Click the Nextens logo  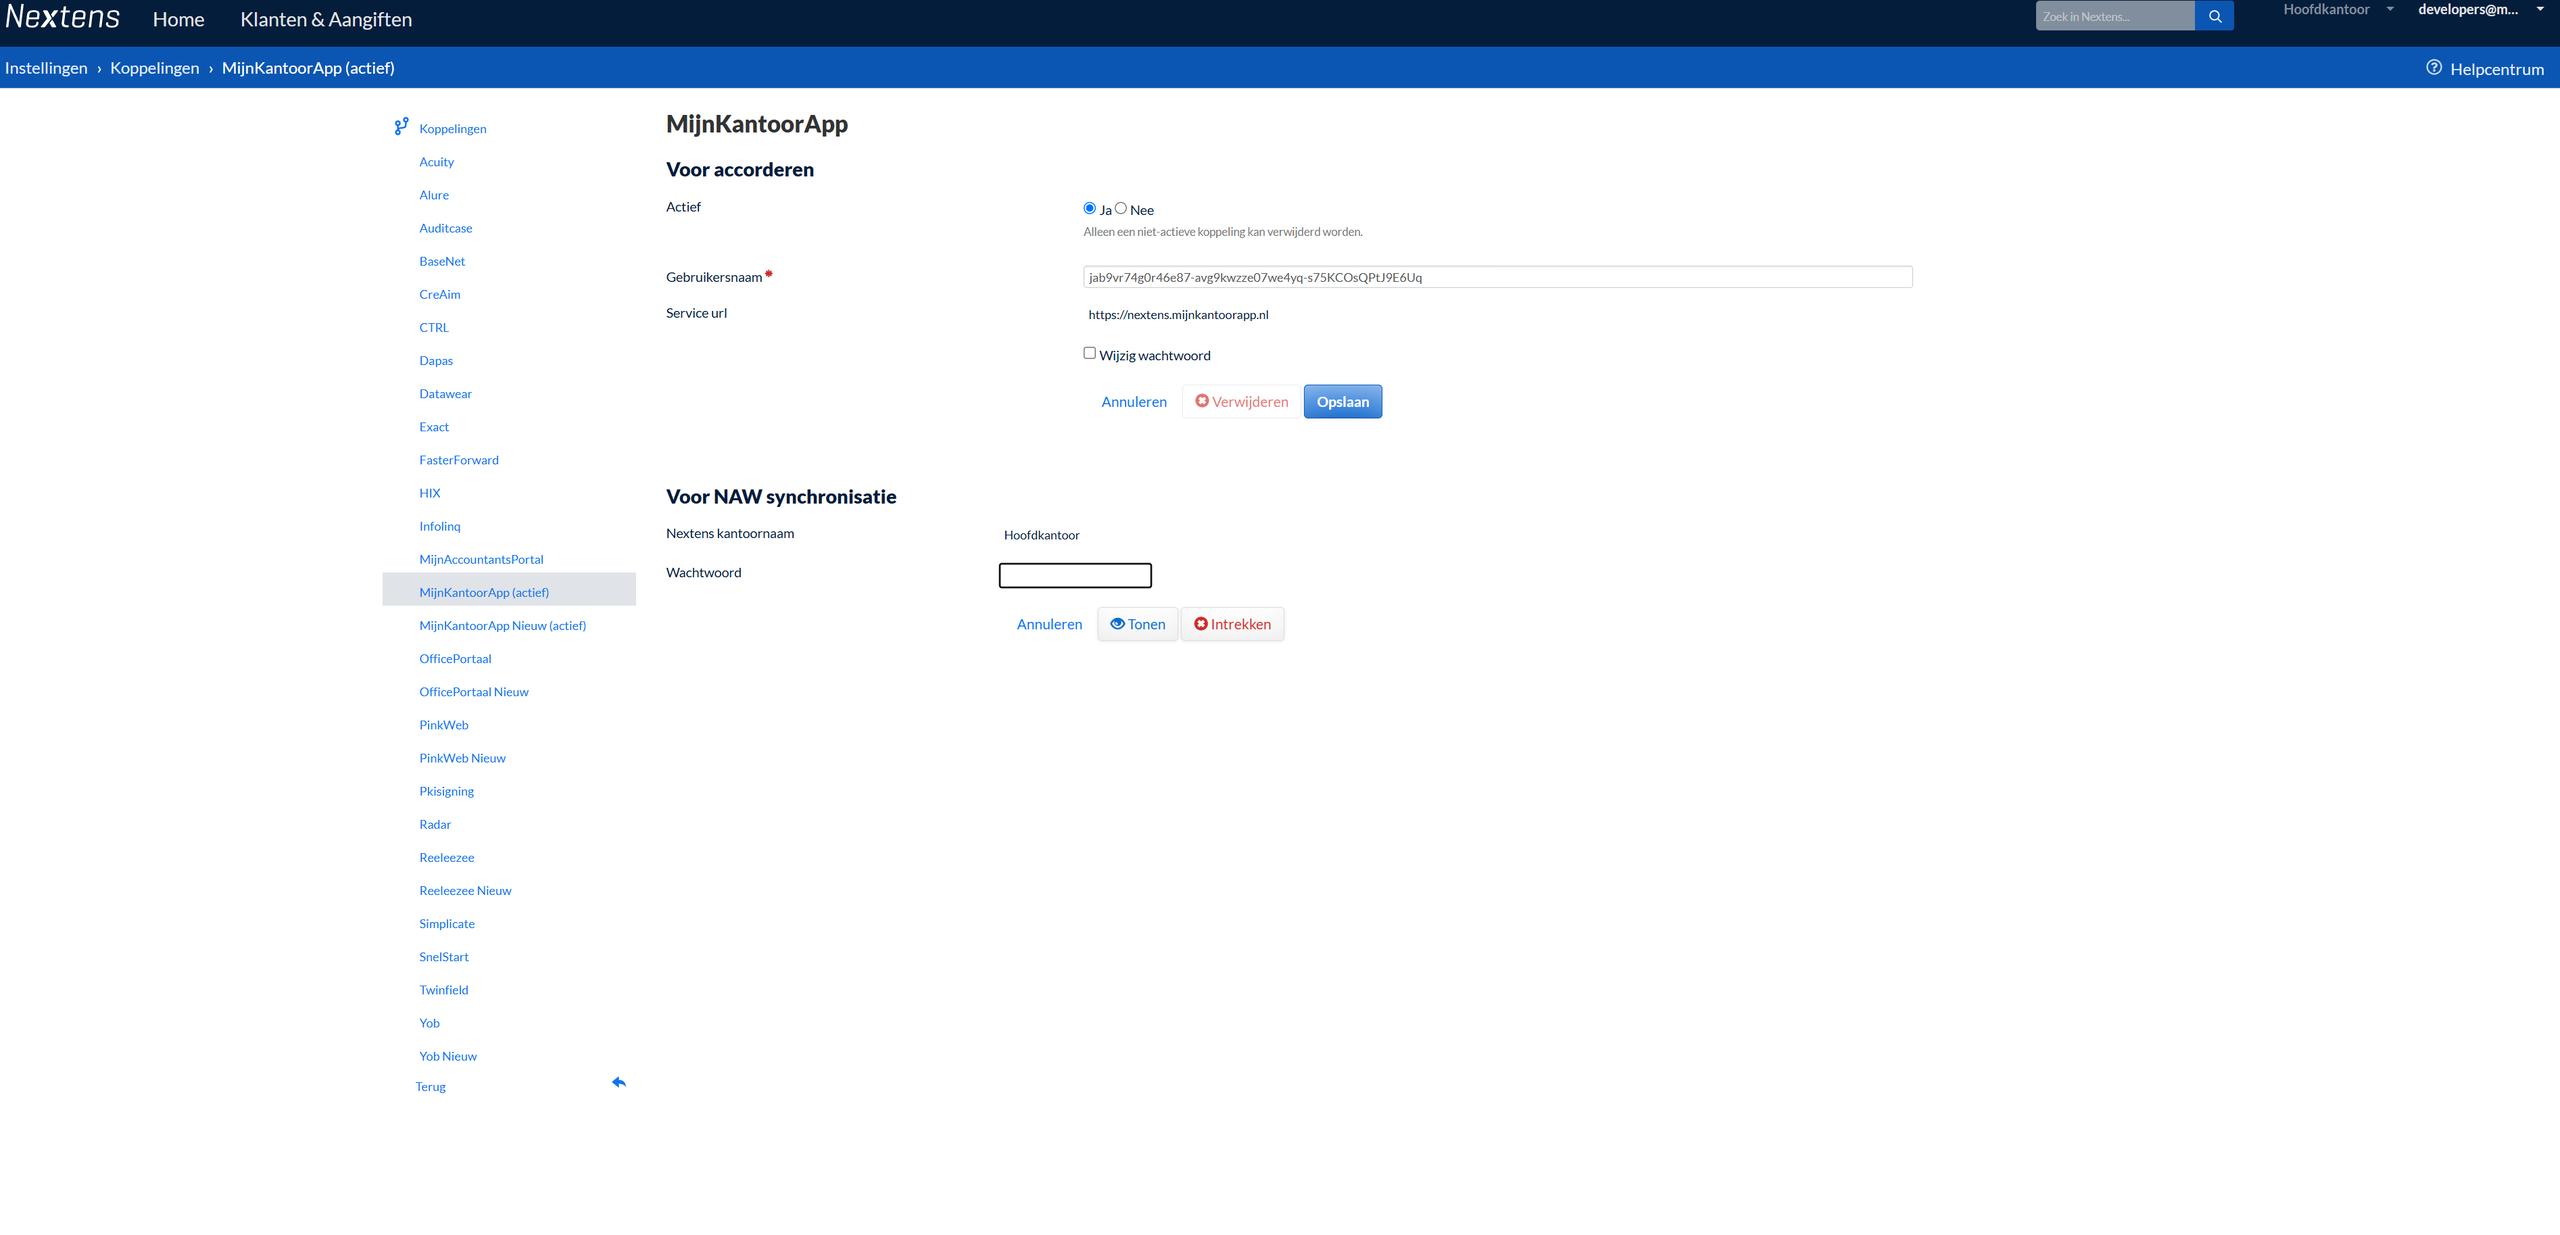coord(63,17)
